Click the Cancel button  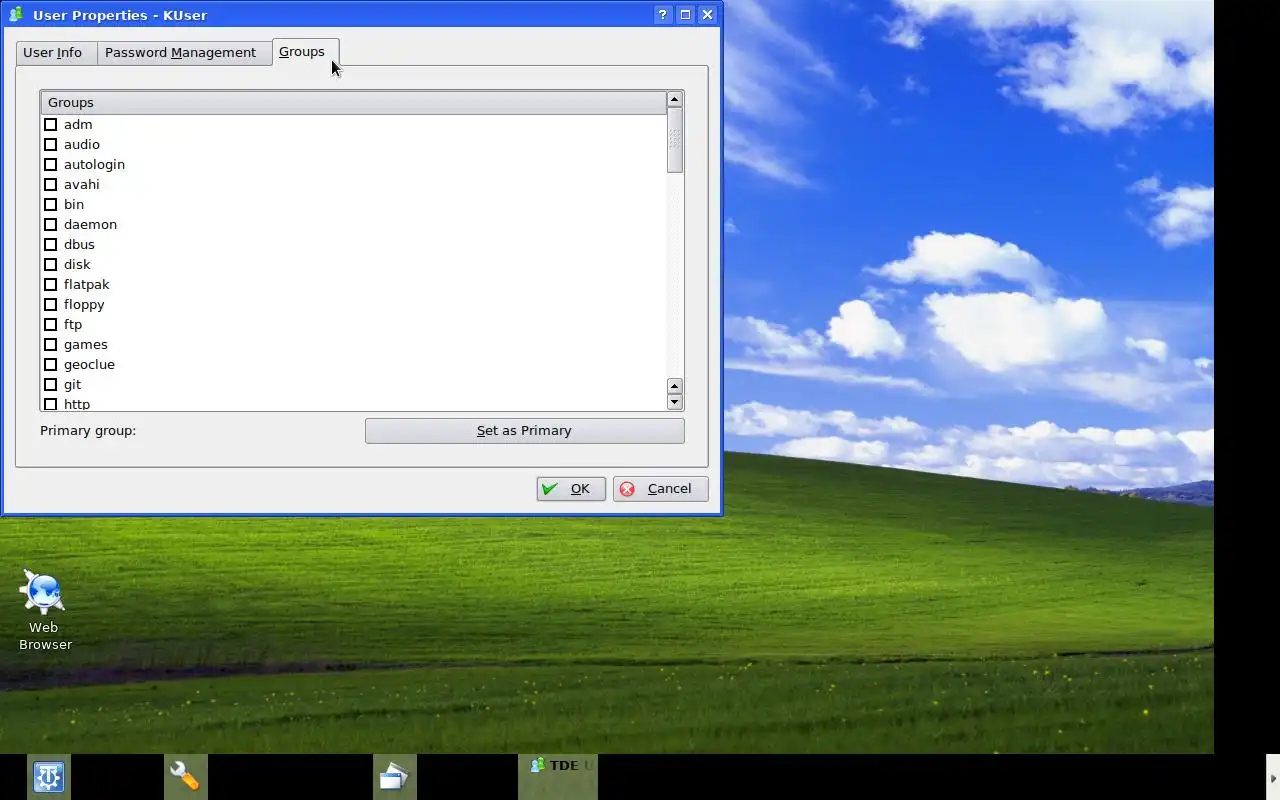(660, 488)
